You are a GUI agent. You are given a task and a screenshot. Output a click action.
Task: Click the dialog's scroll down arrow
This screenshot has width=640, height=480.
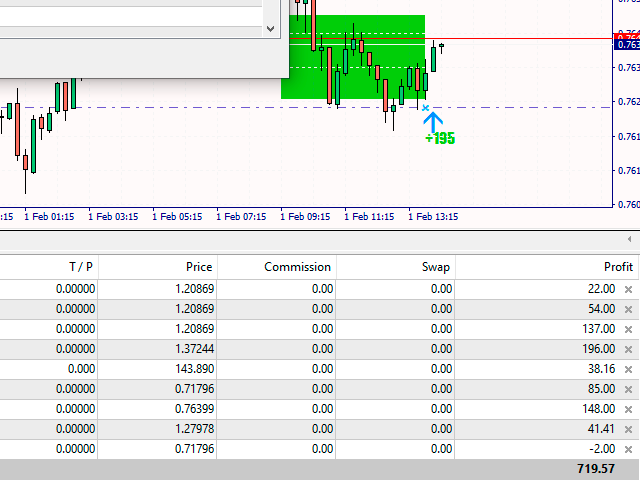pyautogui.click(x=270, y=29)
